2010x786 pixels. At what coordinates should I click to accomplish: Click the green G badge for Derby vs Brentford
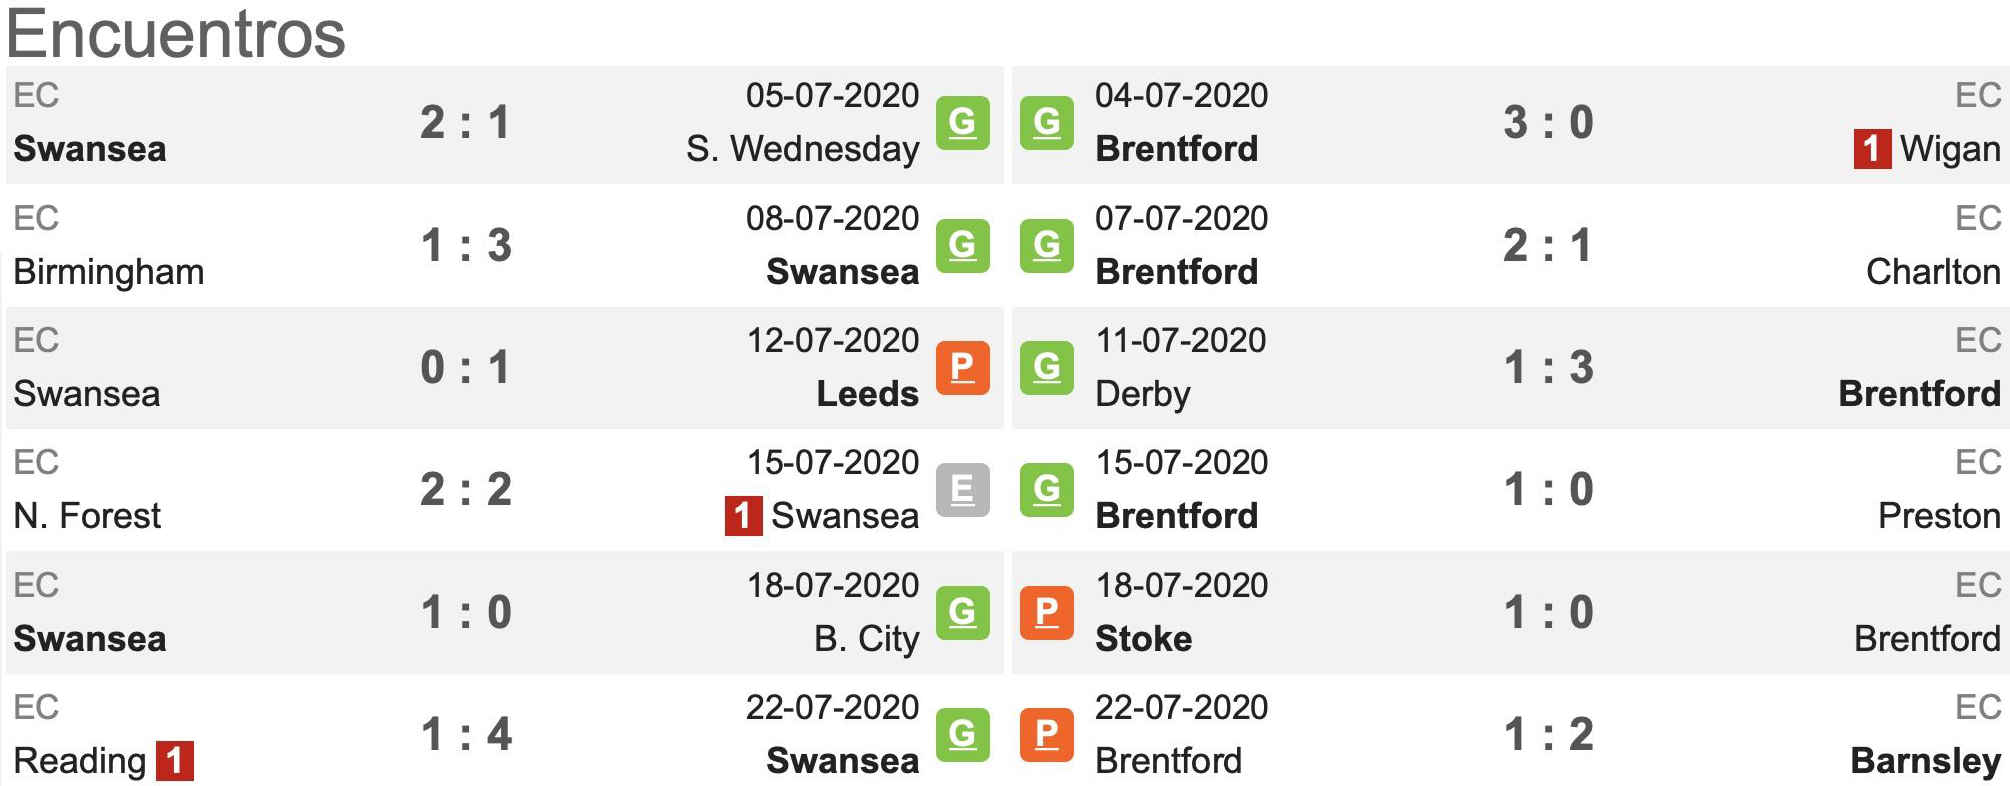(1046, 368)
